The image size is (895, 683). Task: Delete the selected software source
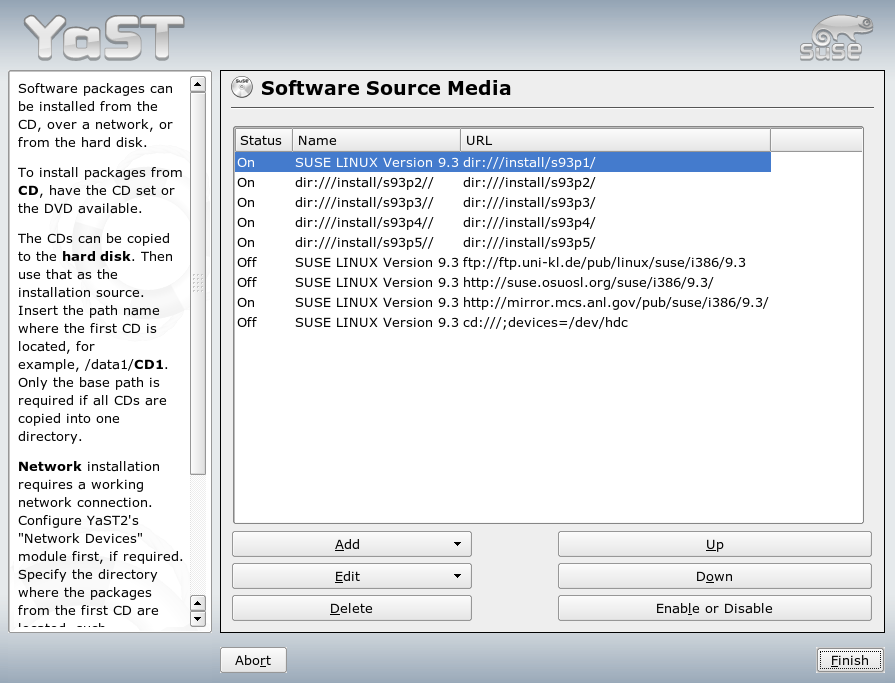click(352, 608)
